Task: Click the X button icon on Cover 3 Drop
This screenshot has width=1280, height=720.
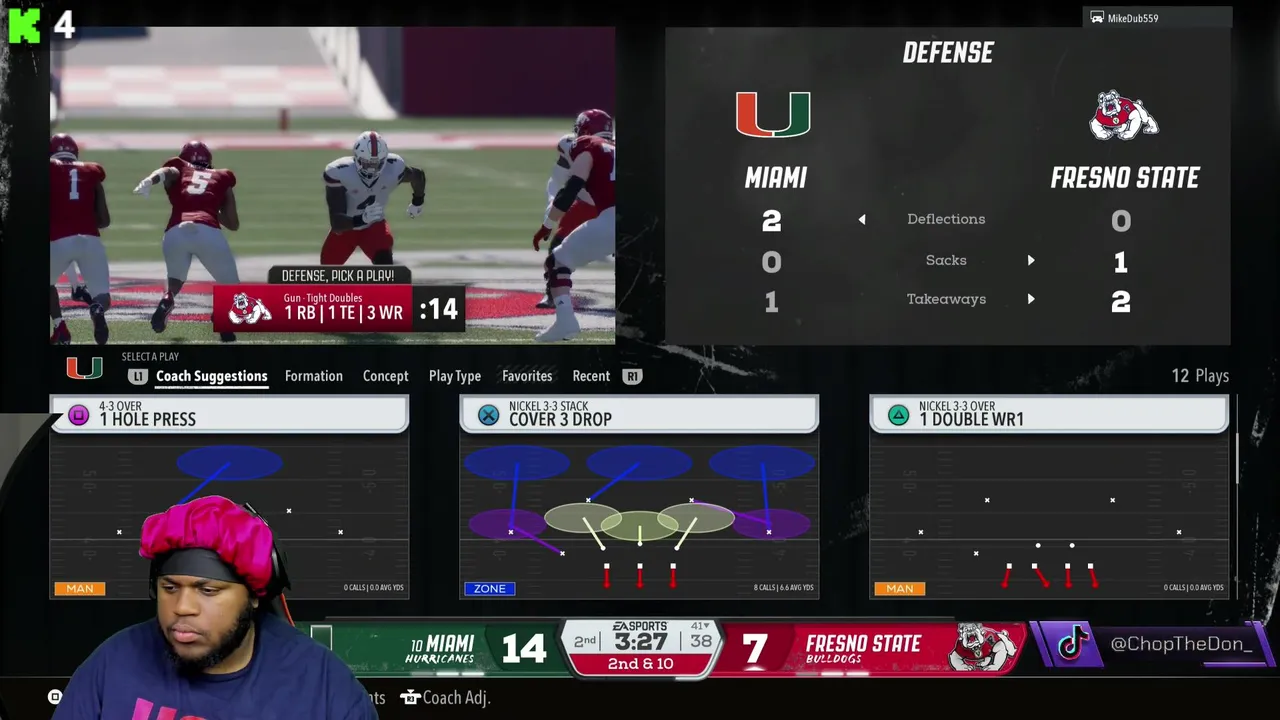Action: [488, 416]
